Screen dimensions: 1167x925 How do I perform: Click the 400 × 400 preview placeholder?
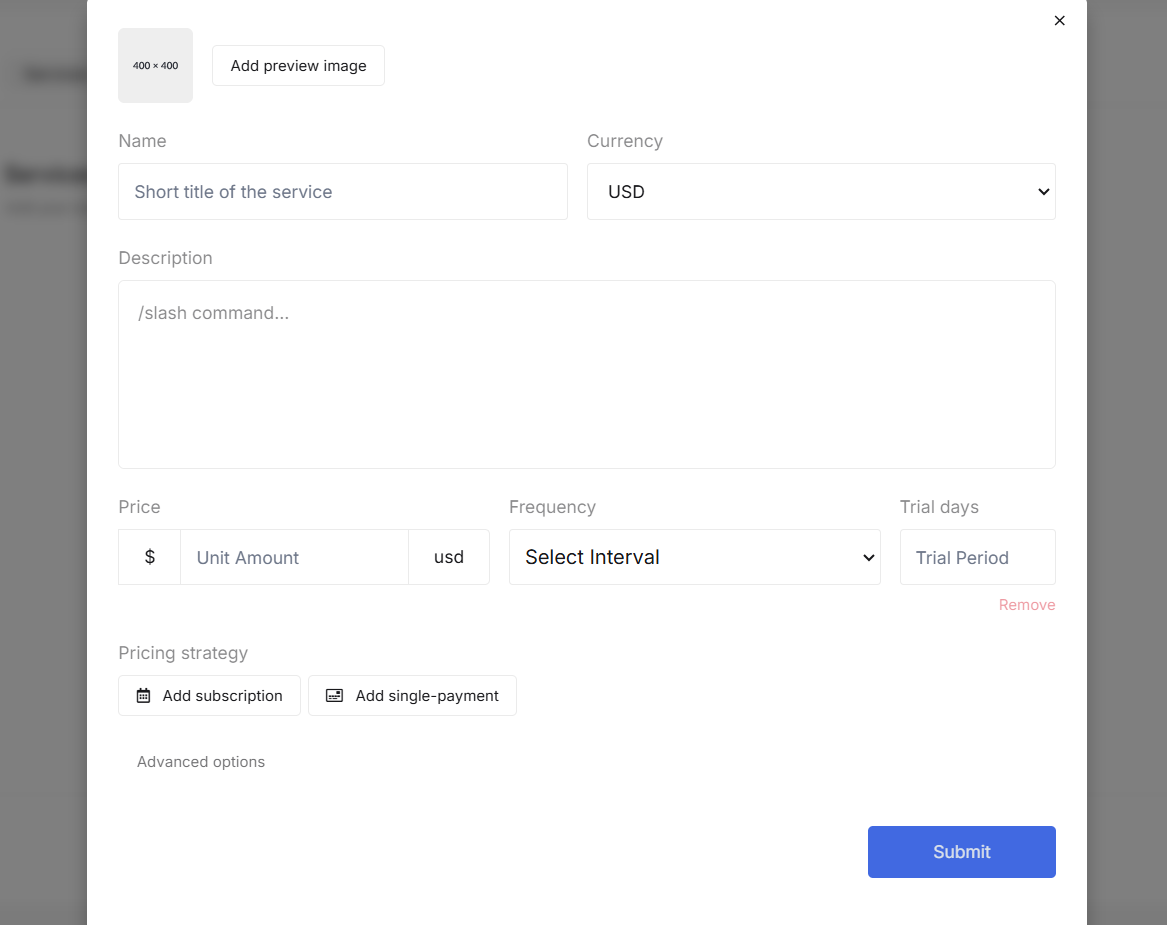[x=155, y=66]
